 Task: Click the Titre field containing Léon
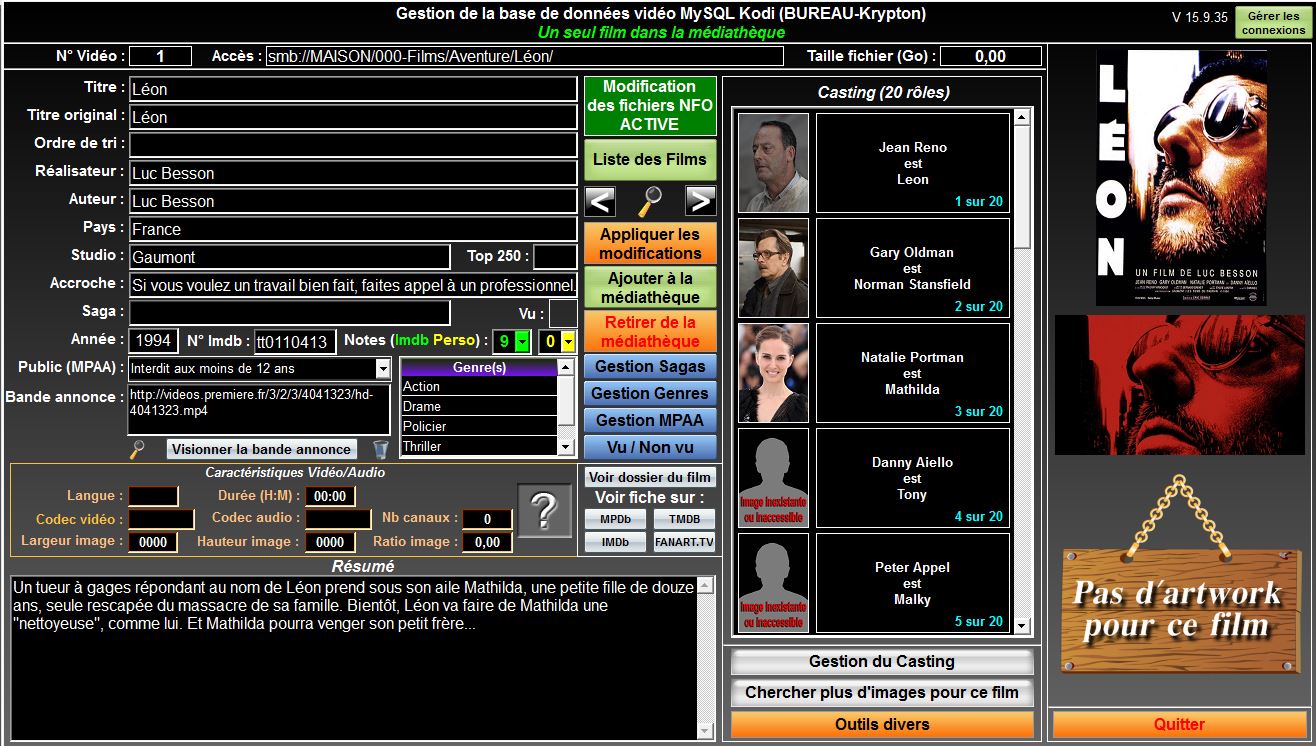tap(353, 89)
